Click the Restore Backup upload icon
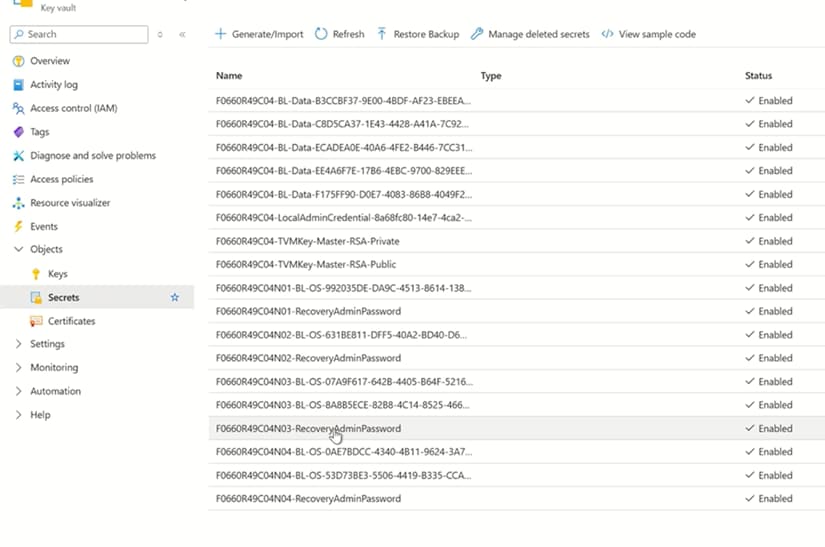The image size is (825, 547). (x=382, y=34)
